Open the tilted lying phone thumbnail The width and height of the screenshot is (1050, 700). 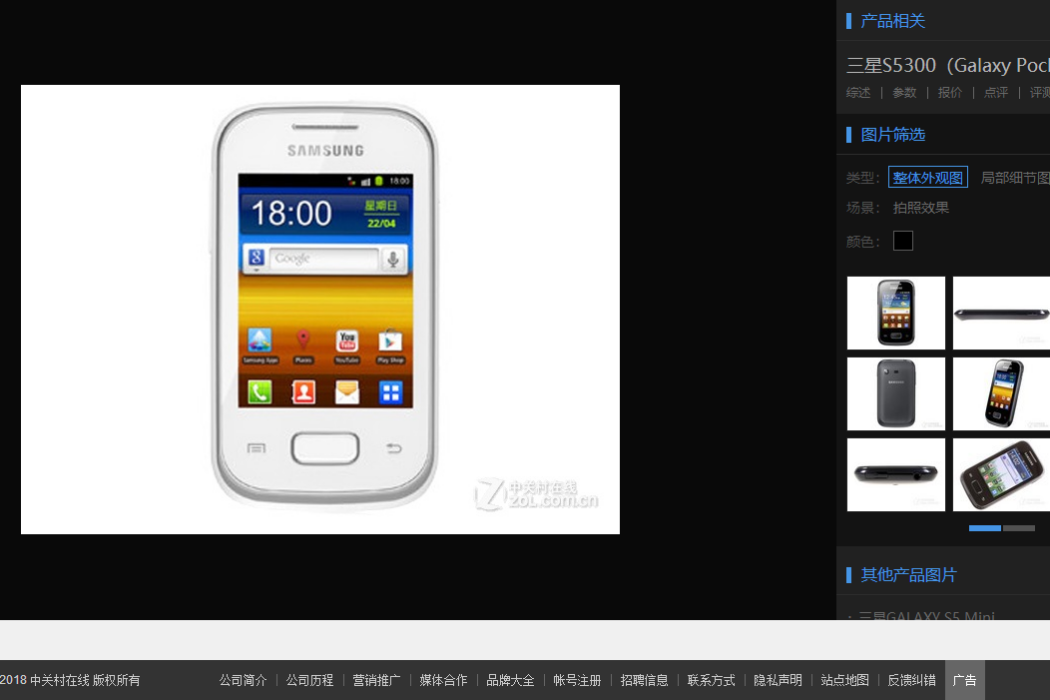coord(1001,475)
